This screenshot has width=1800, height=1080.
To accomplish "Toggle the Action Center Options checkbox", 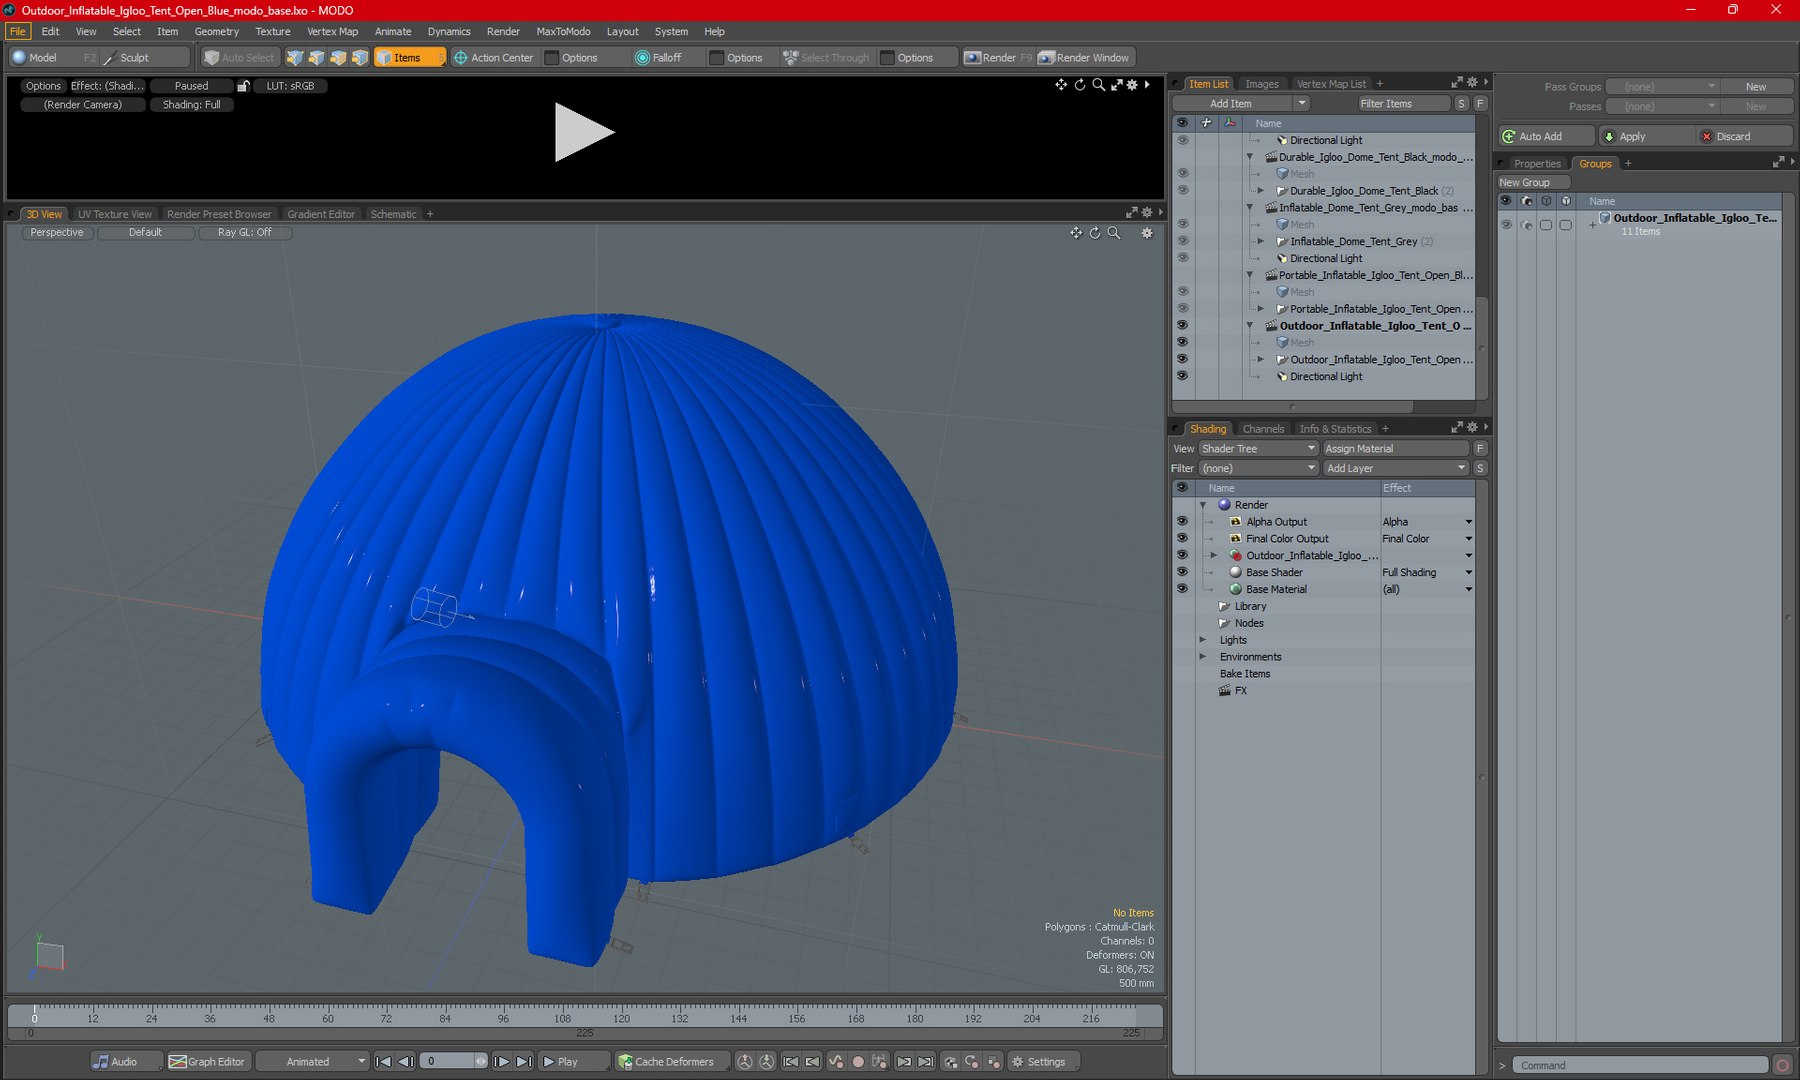I will (x=551, y=57).
